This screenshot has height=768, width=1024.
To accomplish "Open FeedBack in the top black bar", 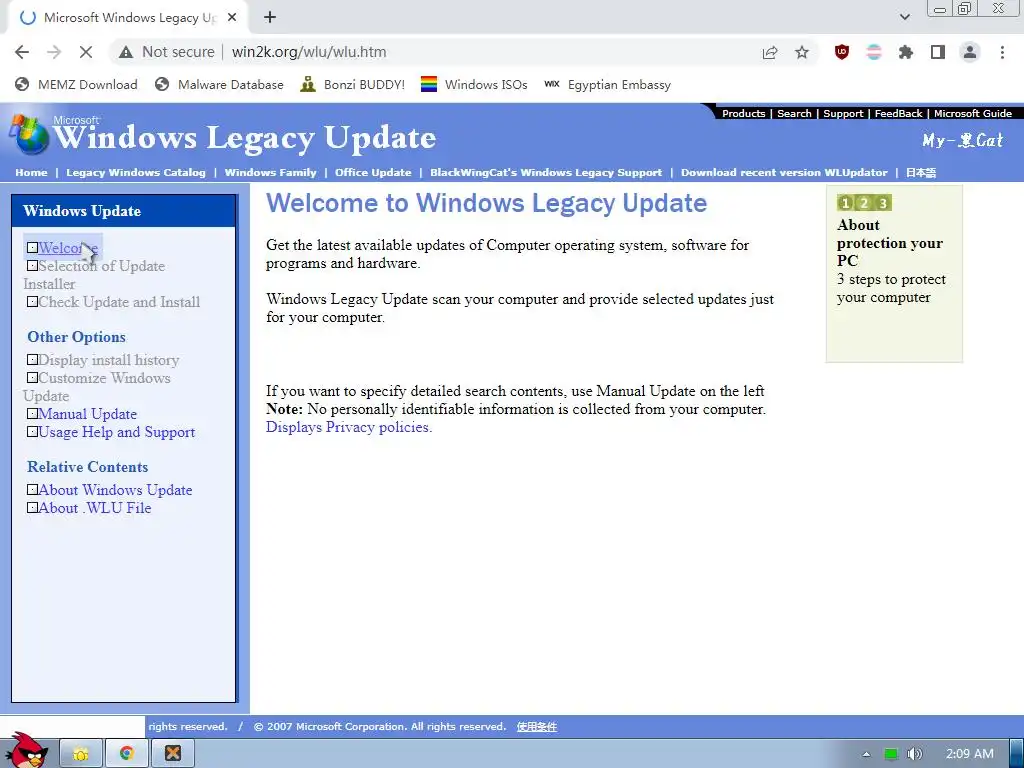I will point(899,114).
